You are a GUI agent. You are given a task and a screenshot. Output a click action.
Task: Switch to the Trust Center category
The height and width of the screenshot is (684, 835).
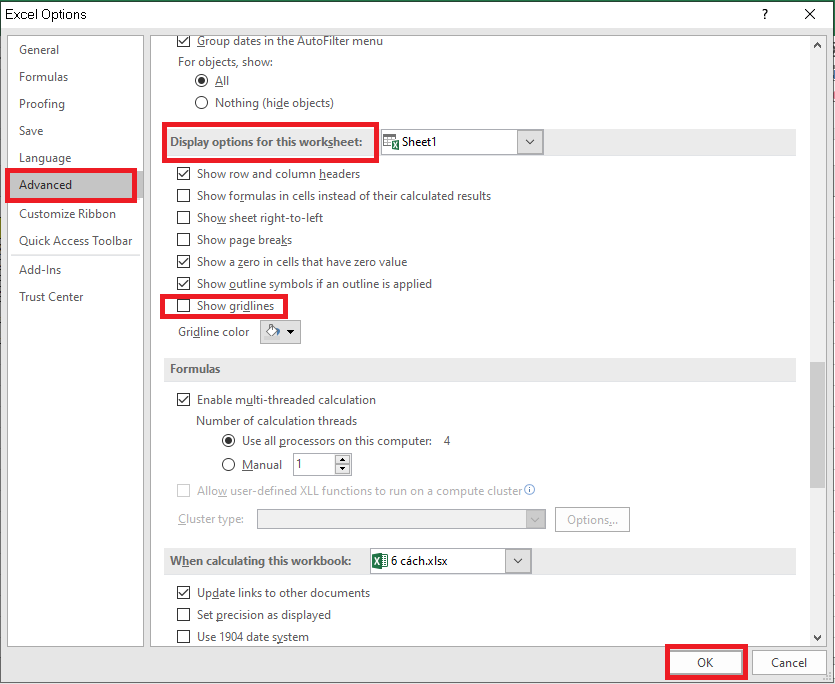coord(51,296)
